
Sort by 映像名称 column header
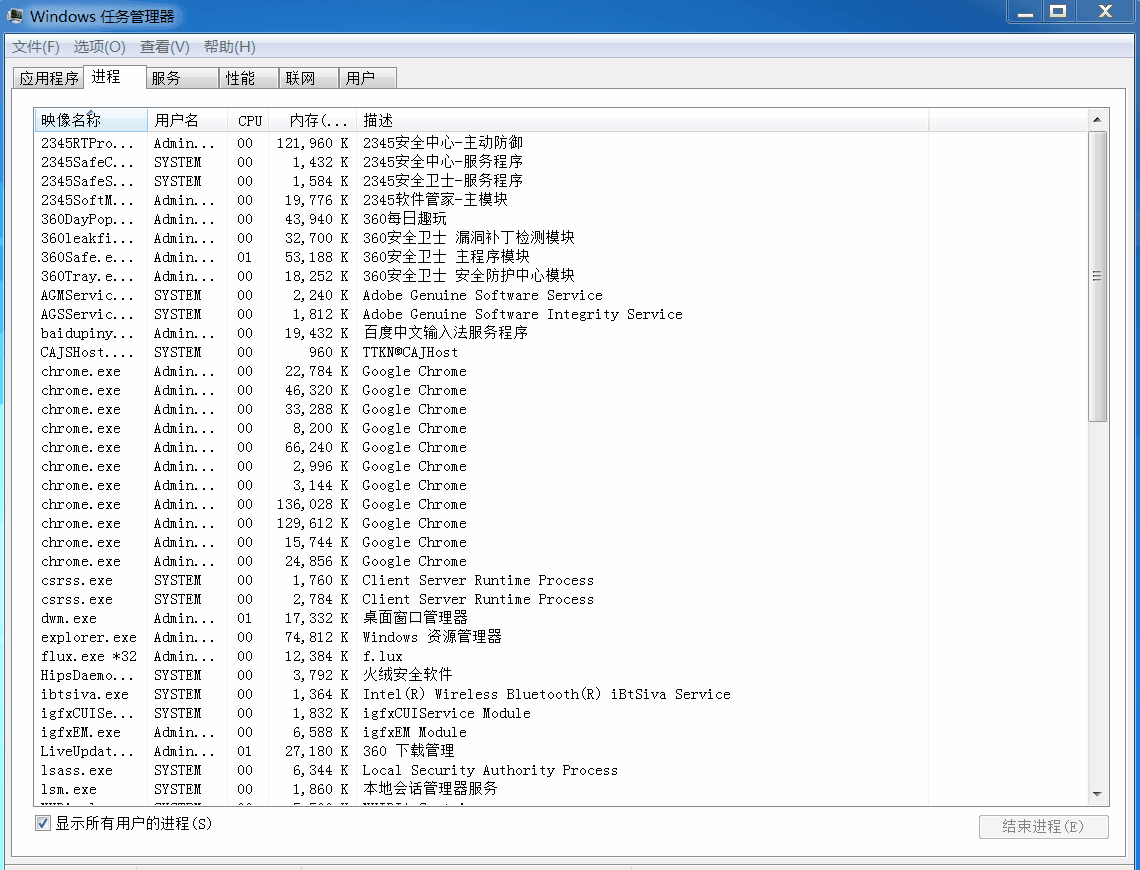(x=90, y=121)
